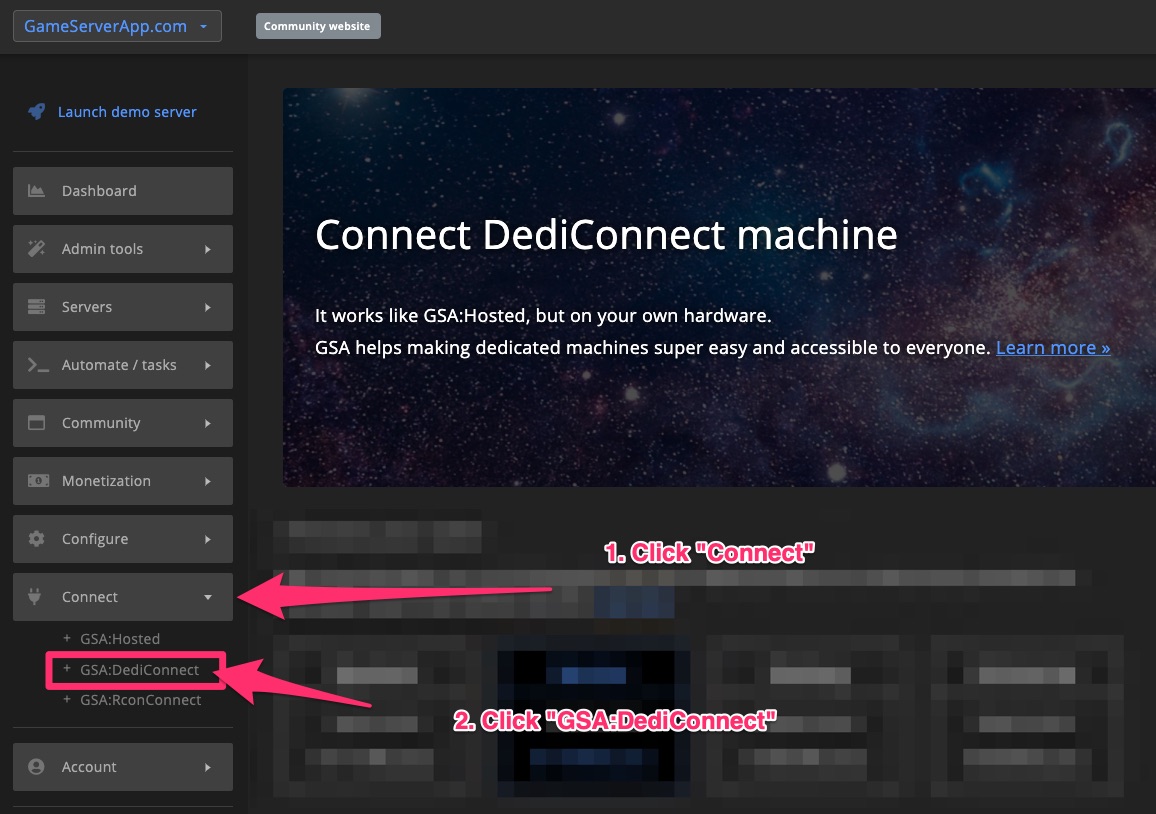This screenshot has height=814, width=1156.
Task: Open the Account menu label
Action: pos(89,767)
